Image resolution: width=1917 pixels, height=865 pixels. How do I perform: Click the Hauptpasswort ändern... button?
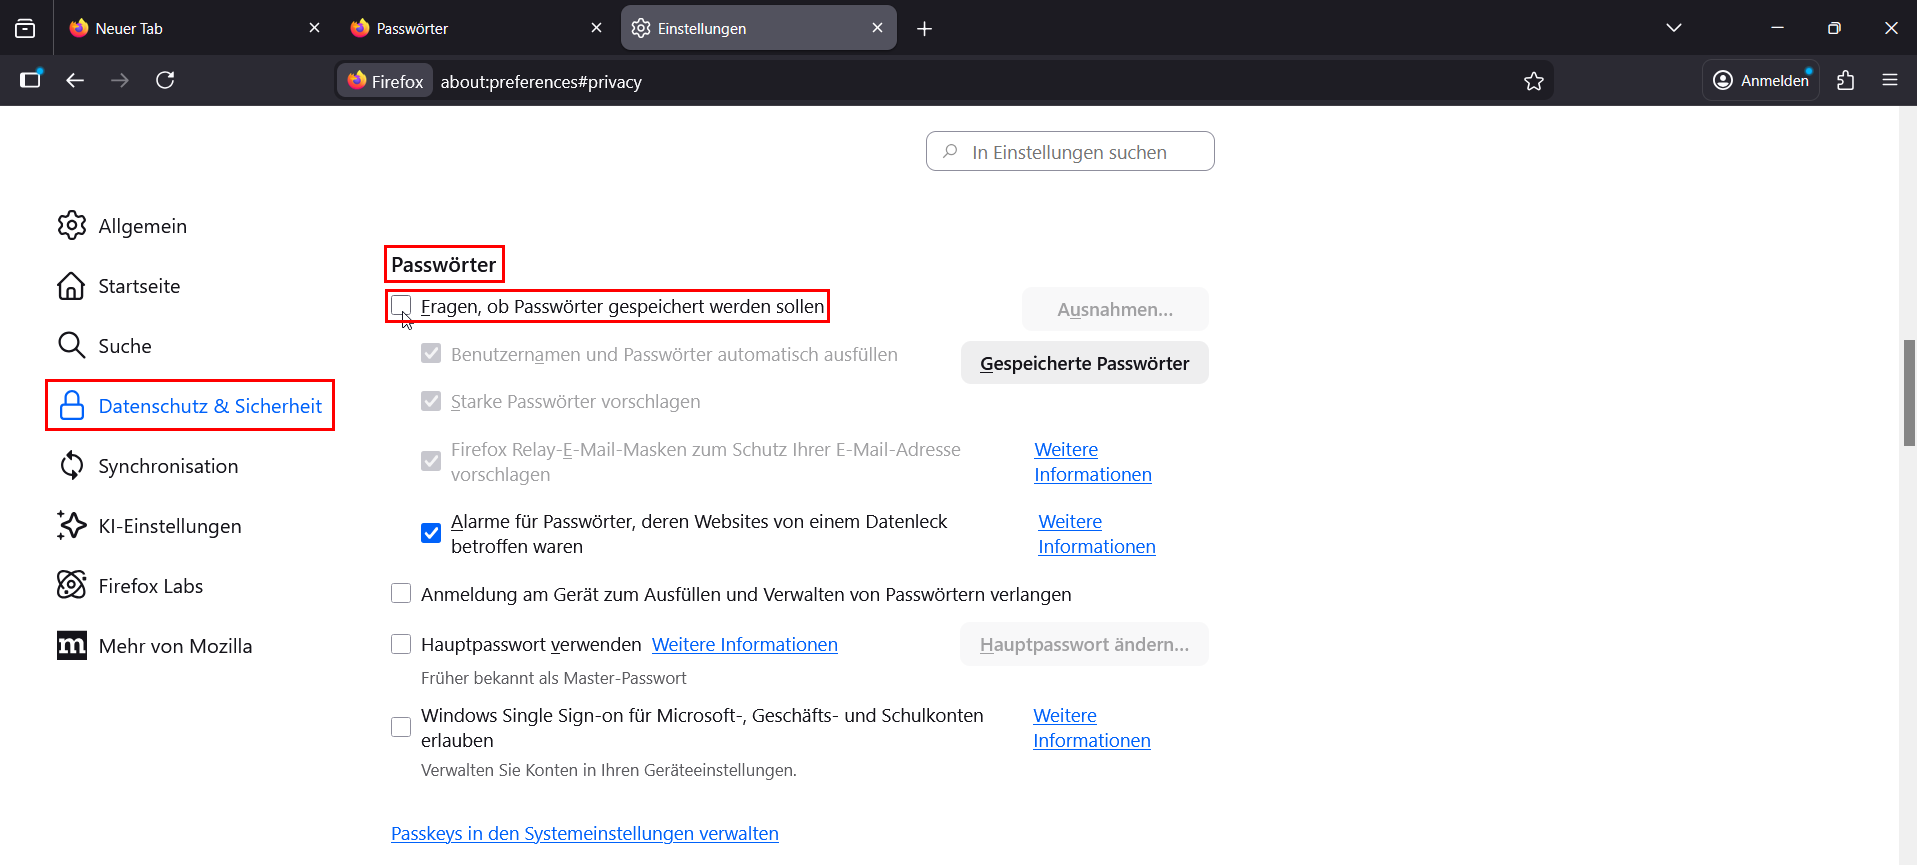[x=1085, y=644]
